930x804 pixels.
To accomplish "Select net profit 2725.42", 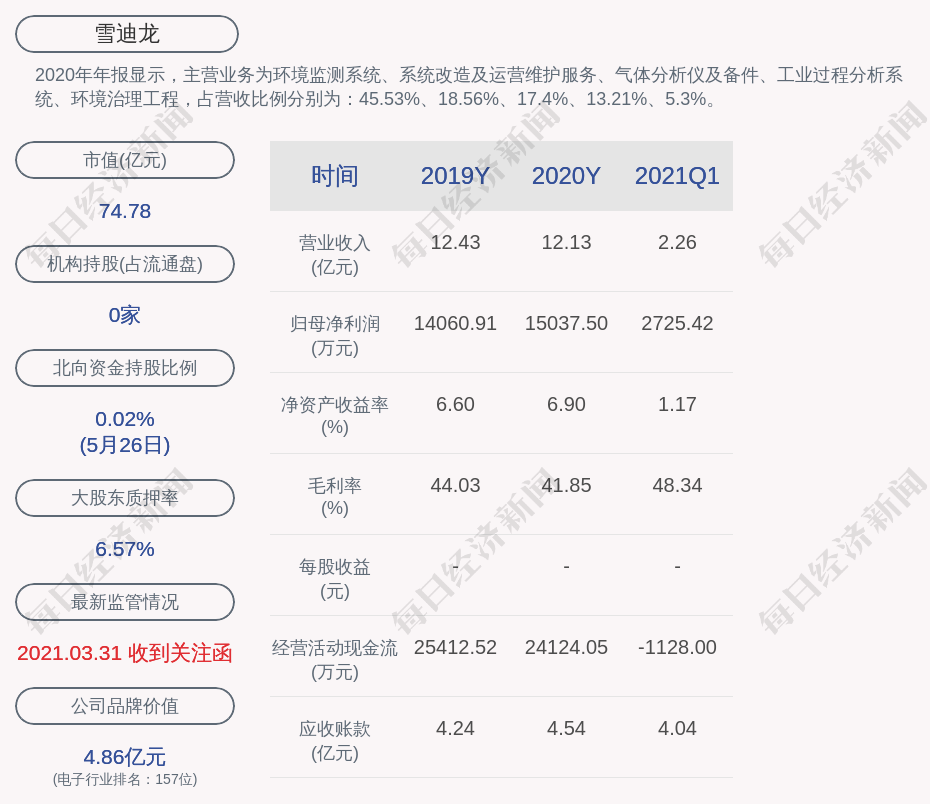I will [677, 324].
